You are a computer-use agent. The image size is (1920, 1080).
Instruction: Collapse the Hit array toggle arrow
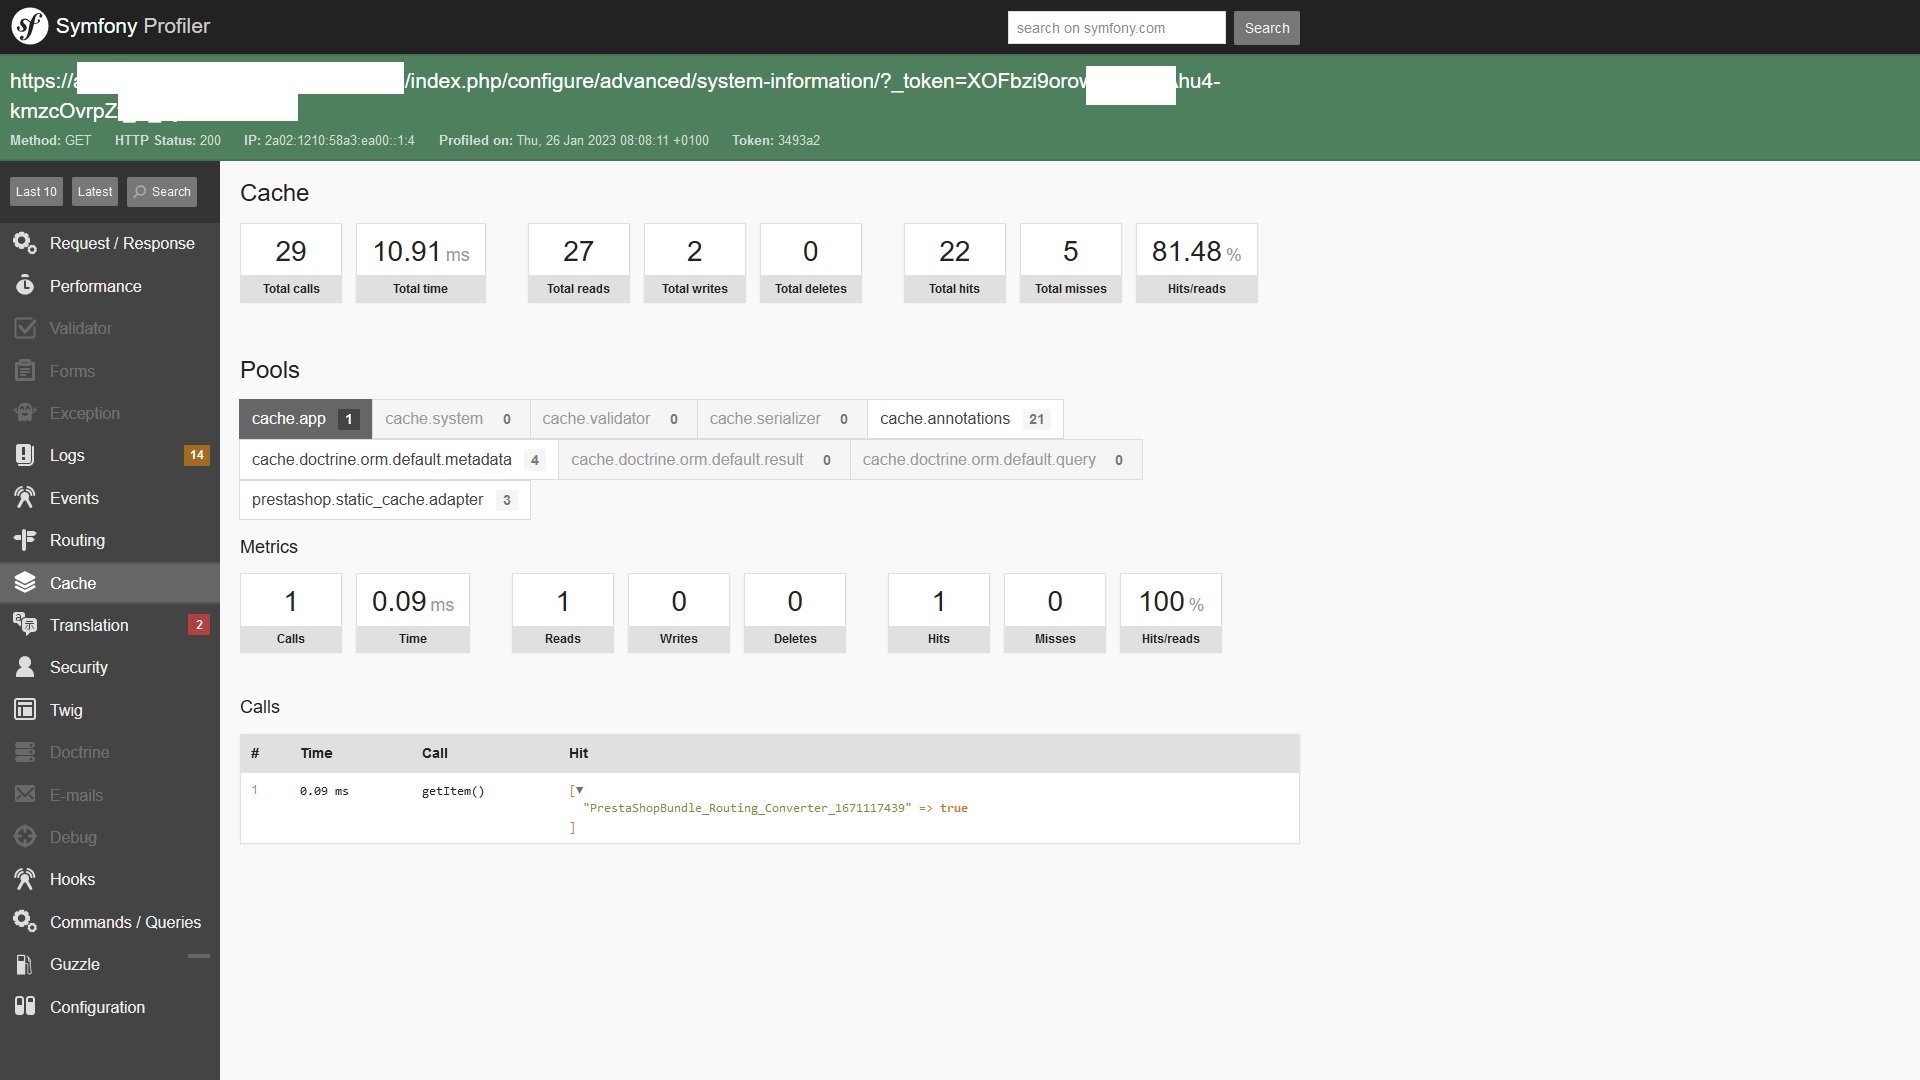coord(579,790)
